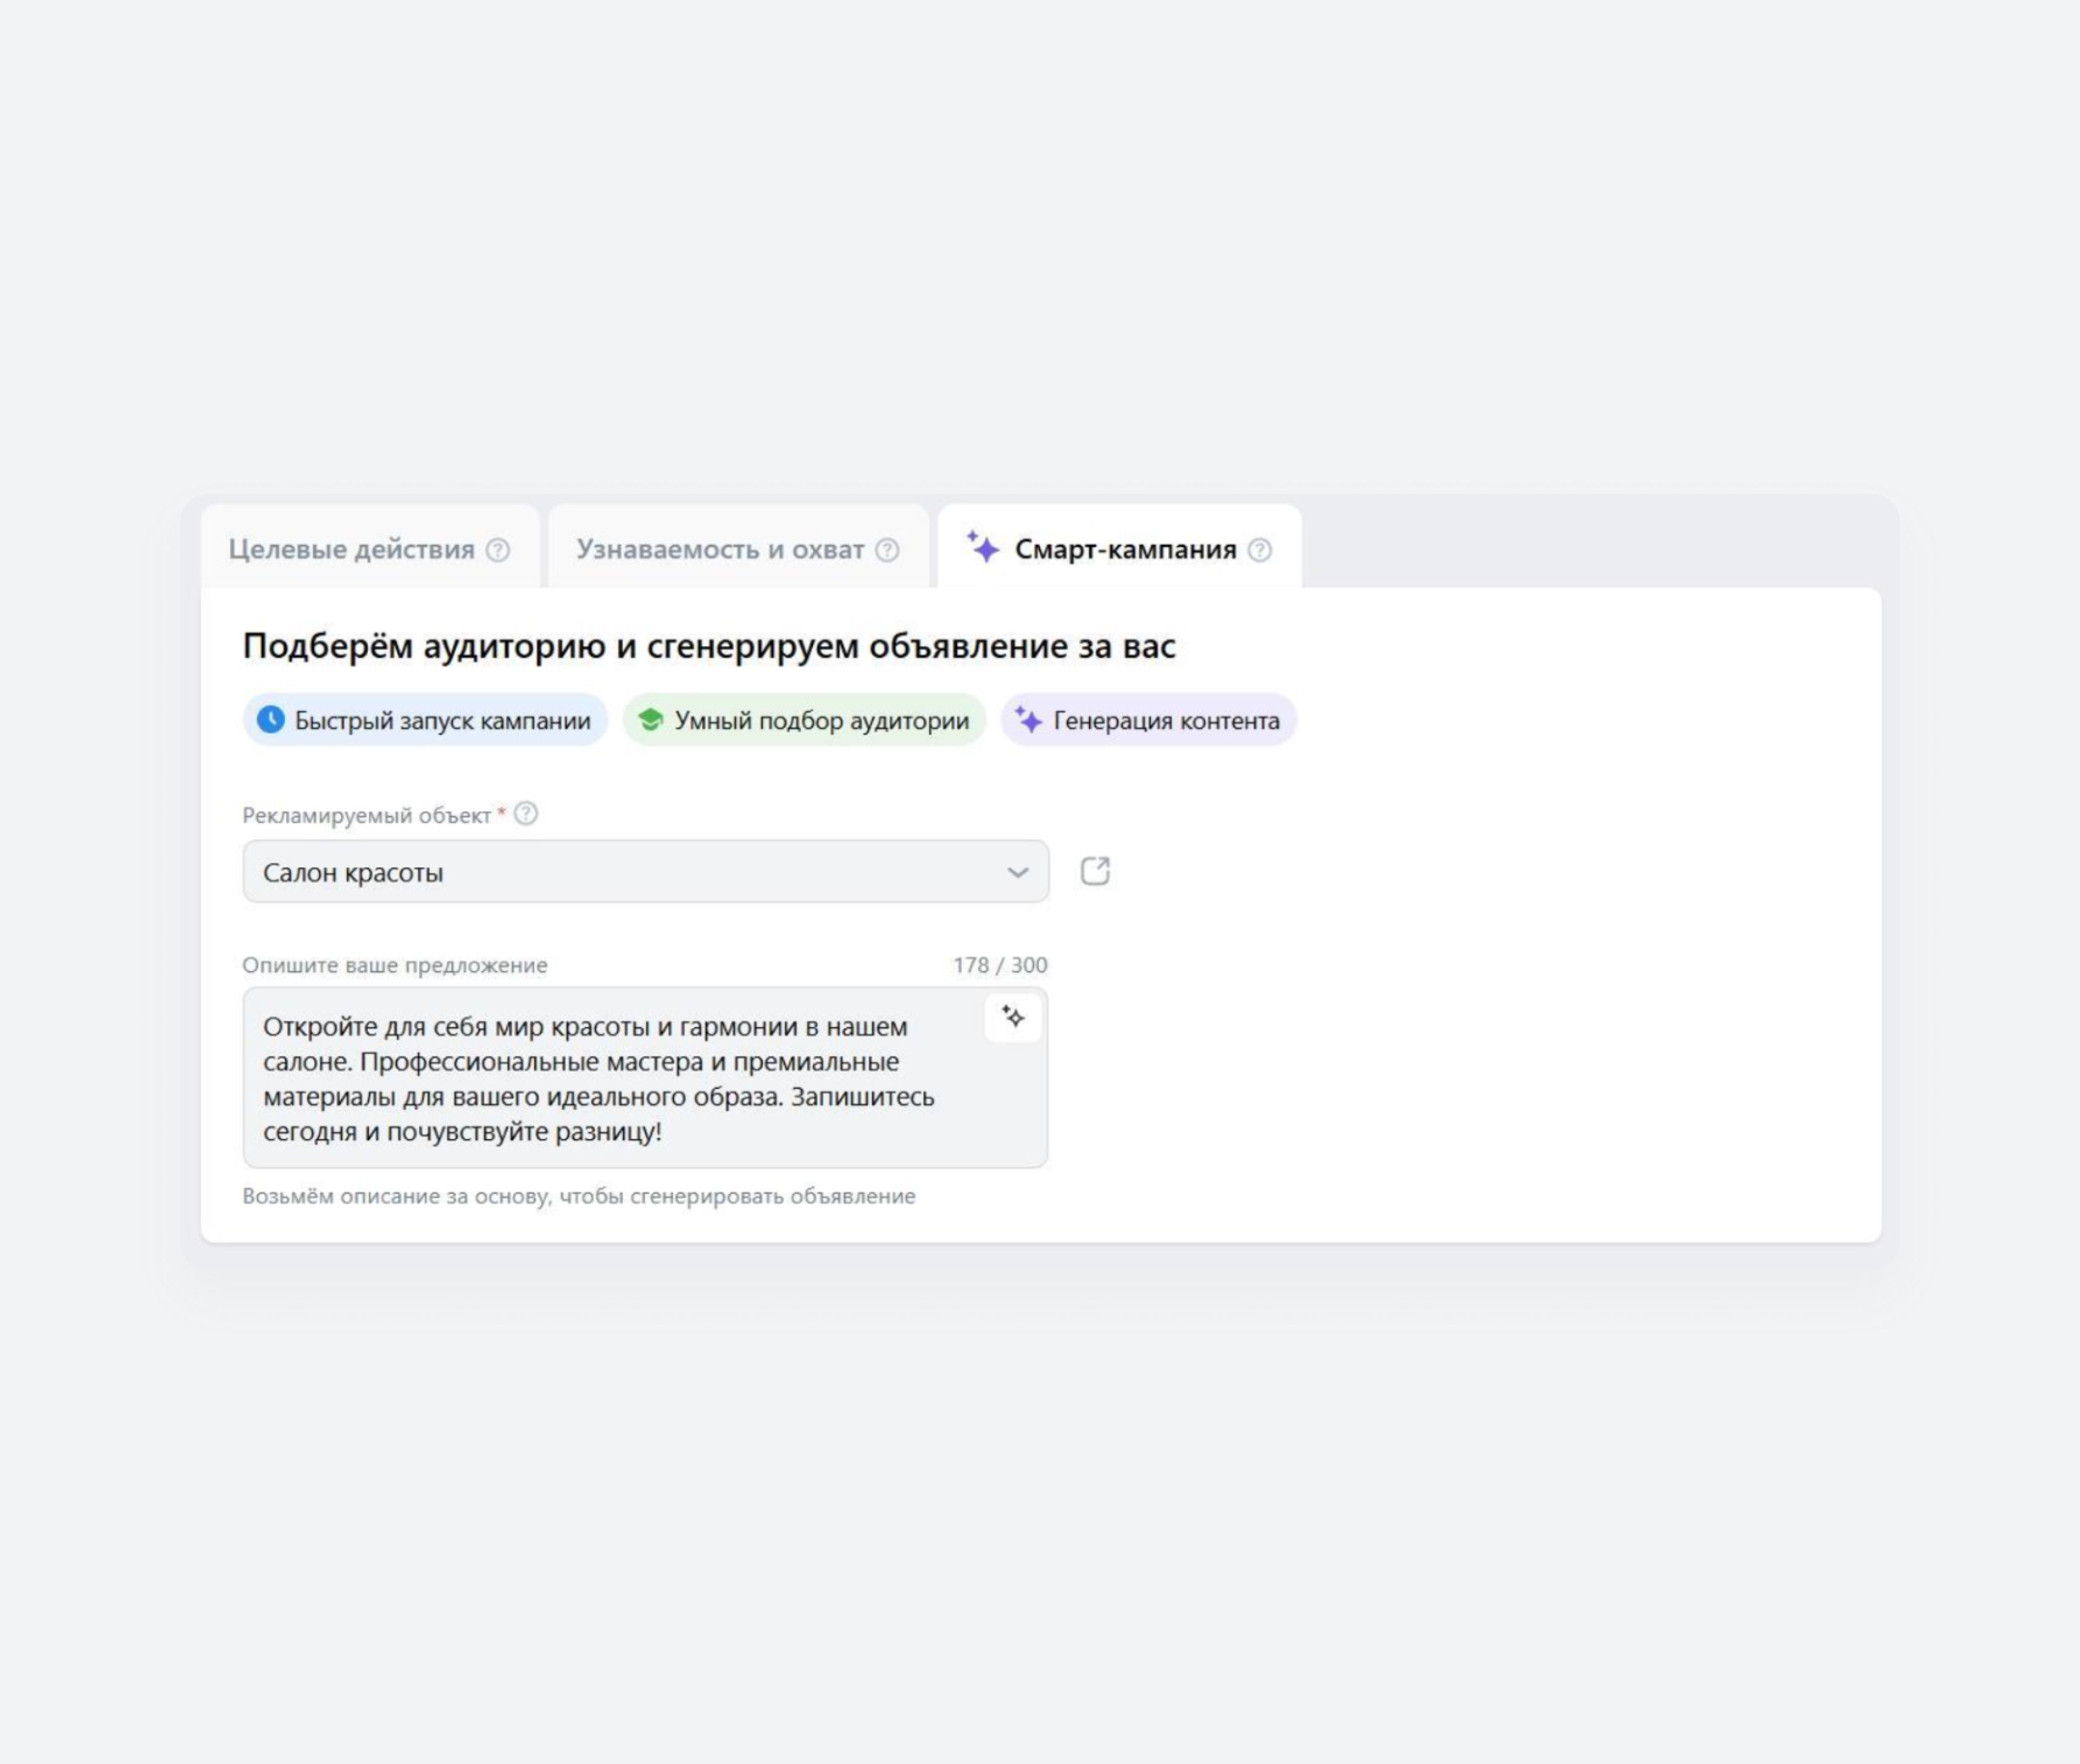The height and width of the screenshot is (1764, 2080).
Task: Click the blue clock icon in first chip
Action: [270, 720]
